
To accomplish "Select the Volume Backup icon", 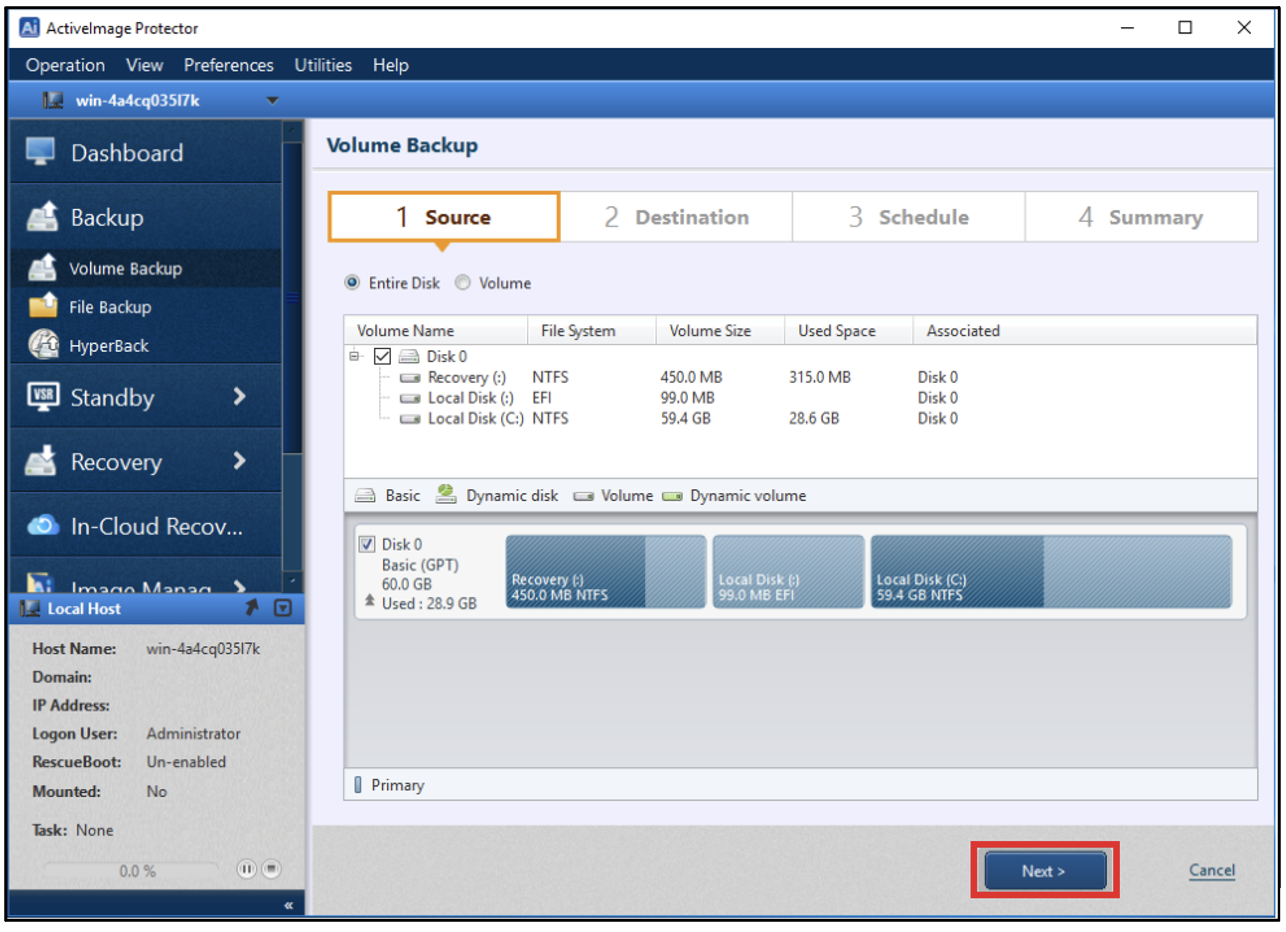I will tap(42, 268).
